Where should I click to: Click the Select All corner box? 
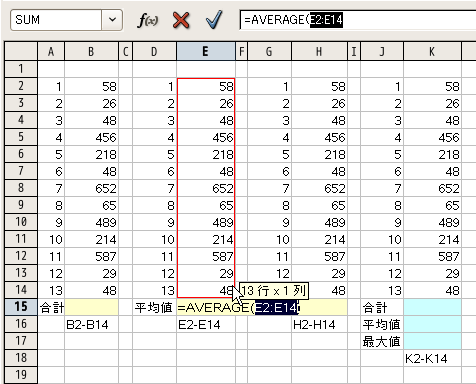(x=21, y=51)
